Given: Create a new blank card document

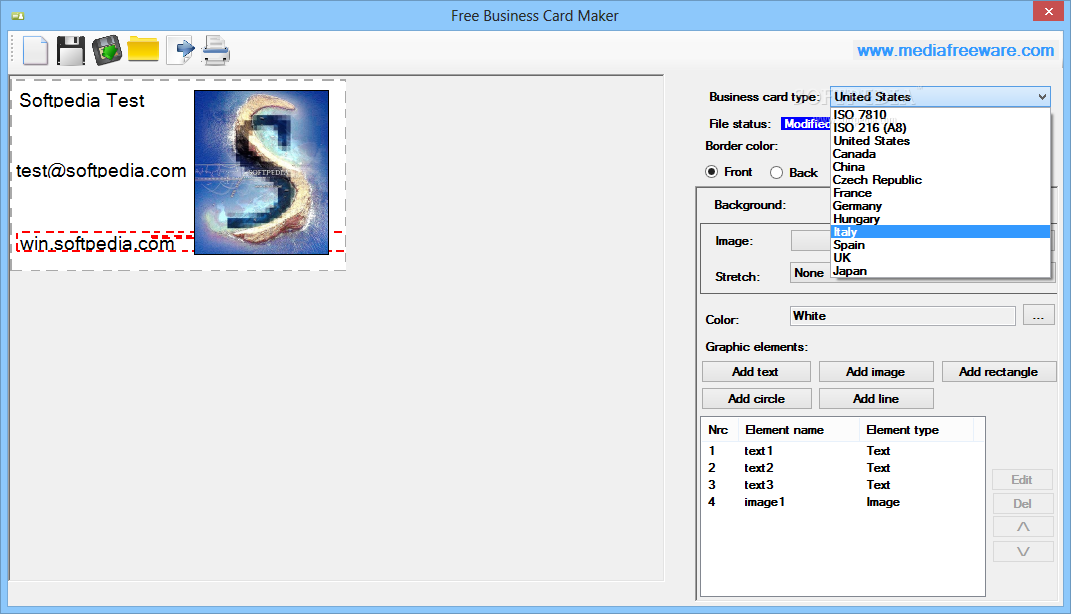Looking at the screenshot, I should (36, 51).
